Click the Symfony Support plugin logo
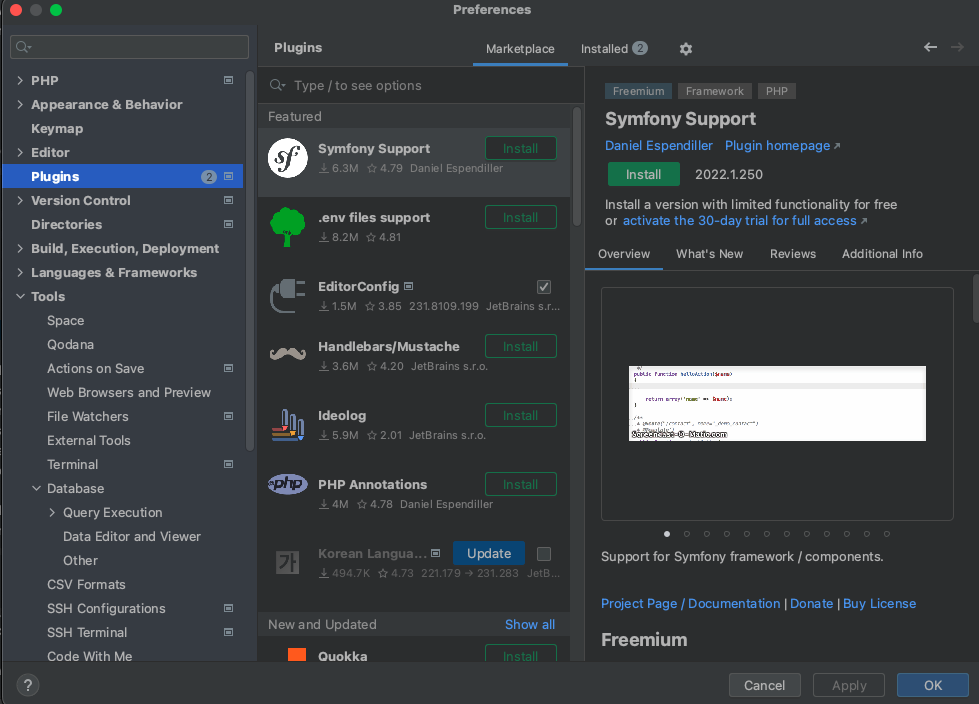 tap(288, 158)
